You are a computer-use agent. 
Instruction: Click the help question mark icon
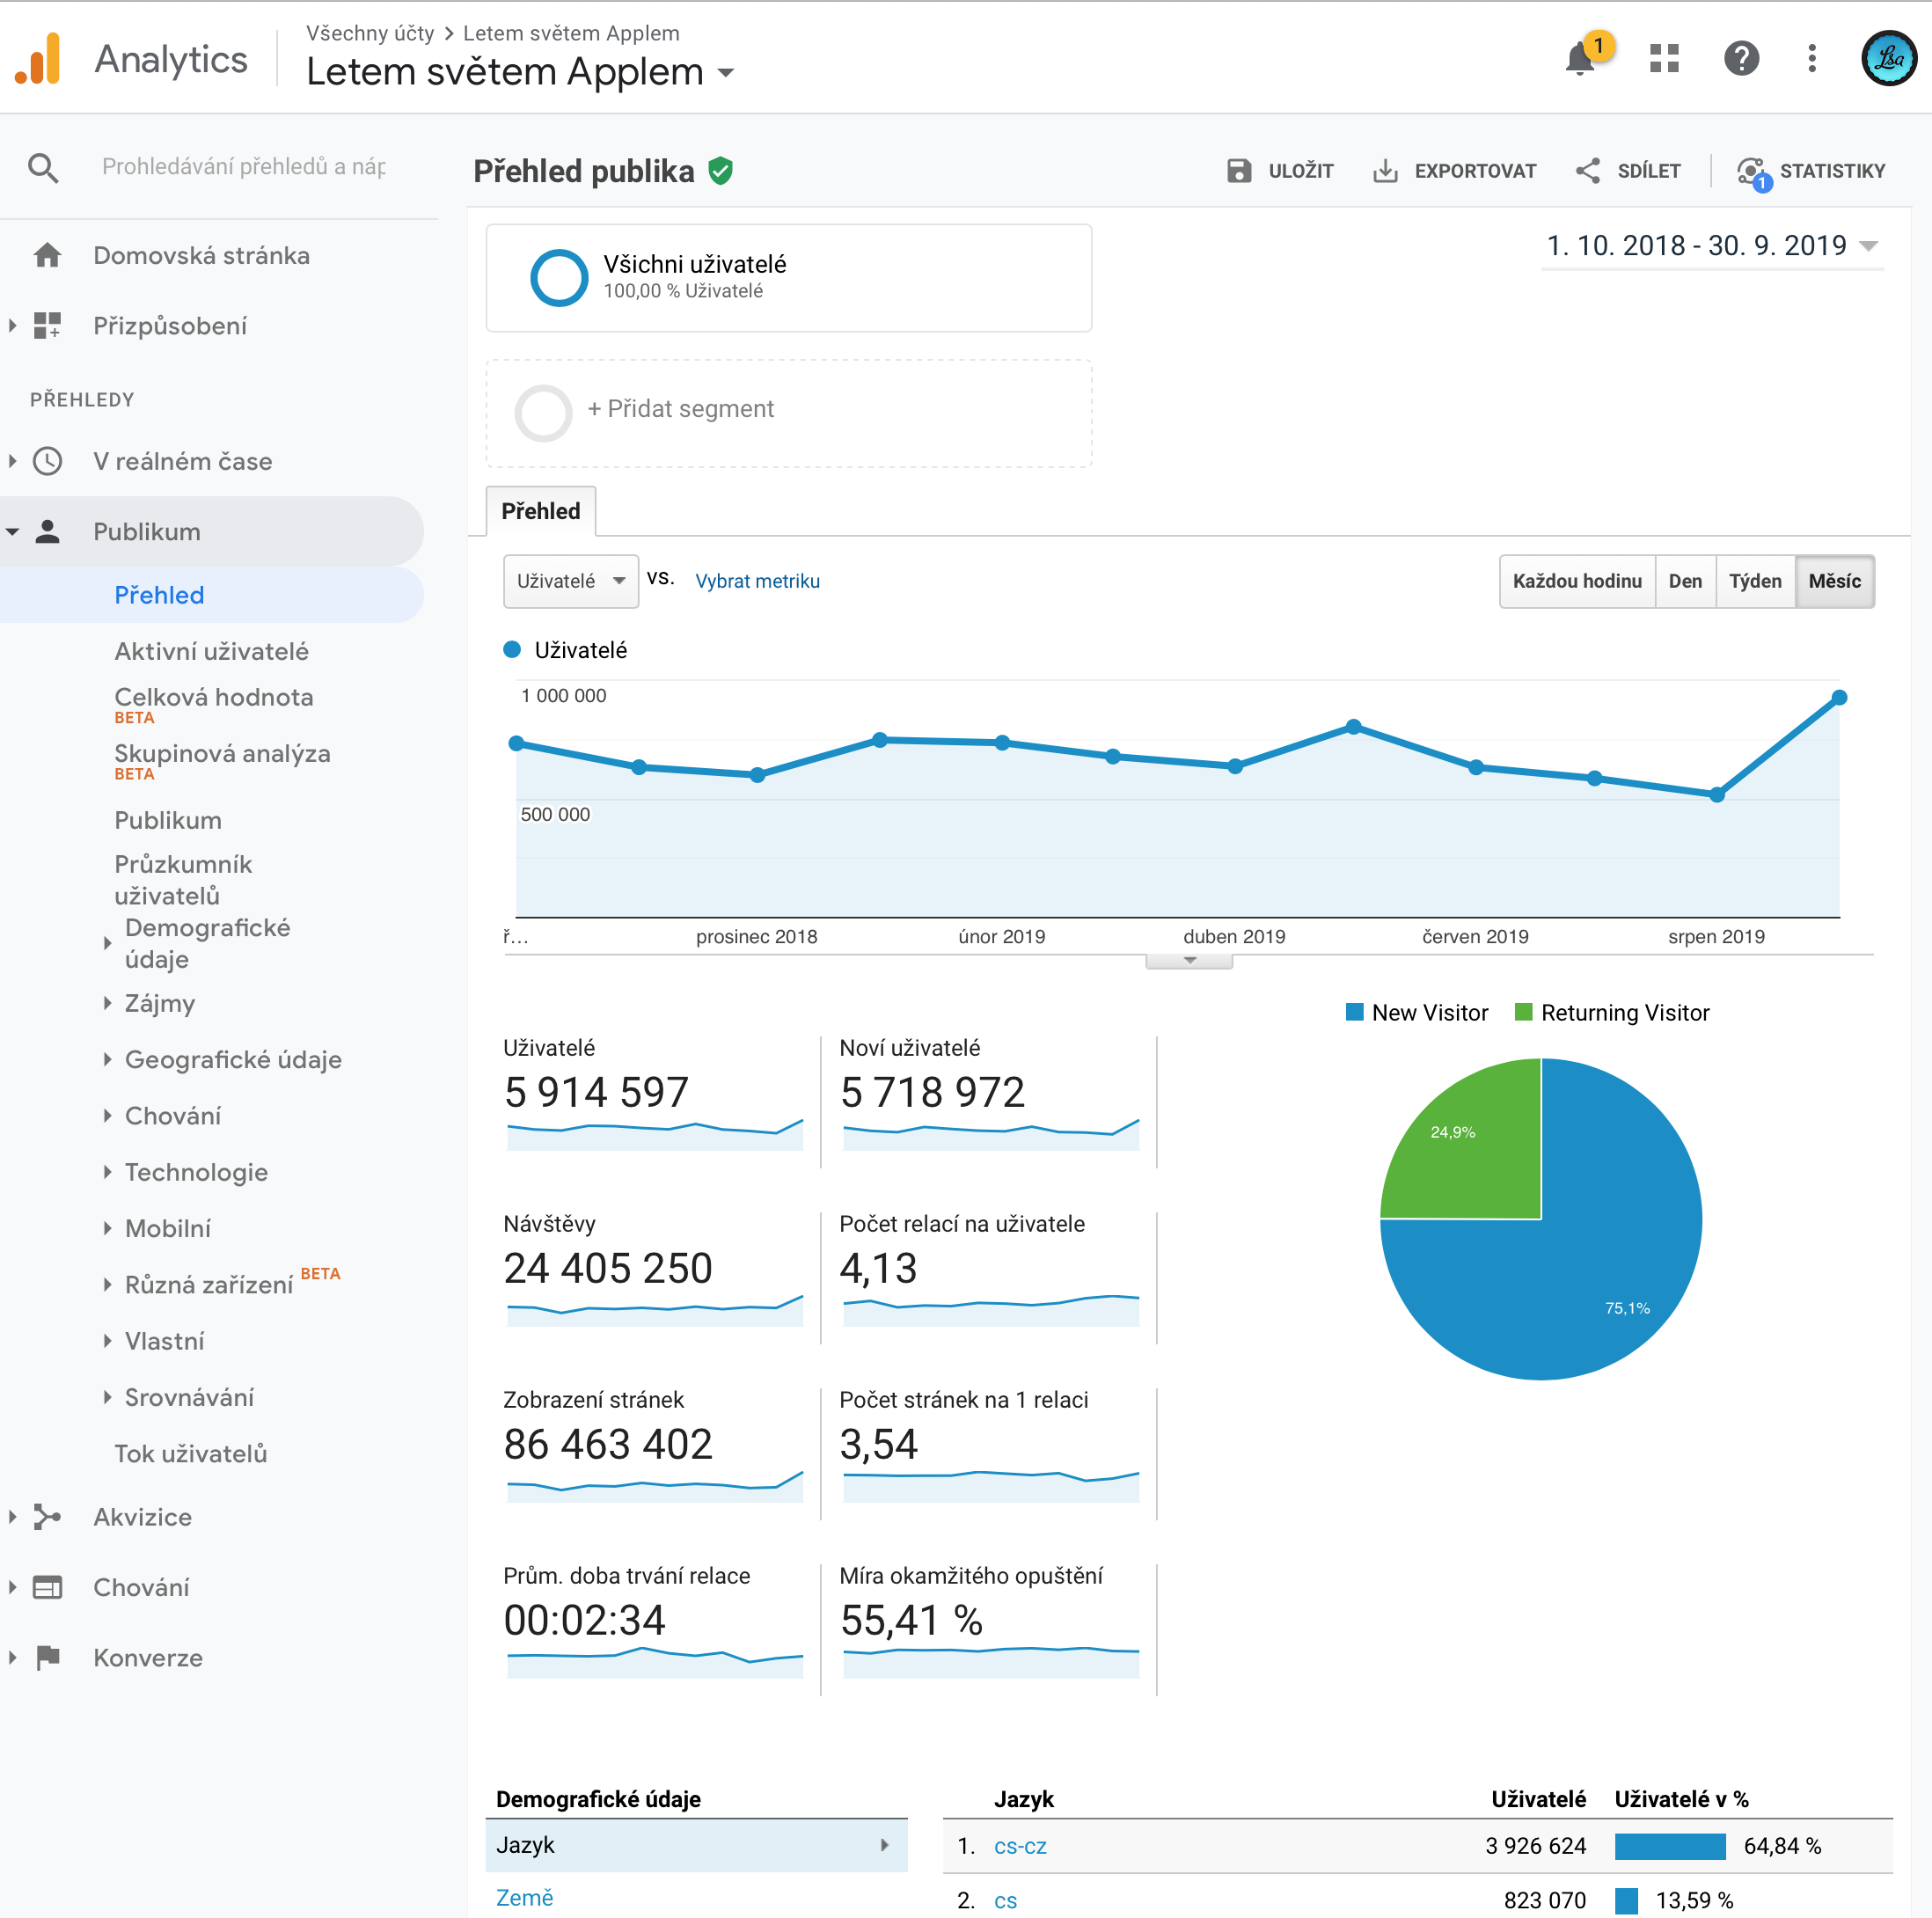1741,58
